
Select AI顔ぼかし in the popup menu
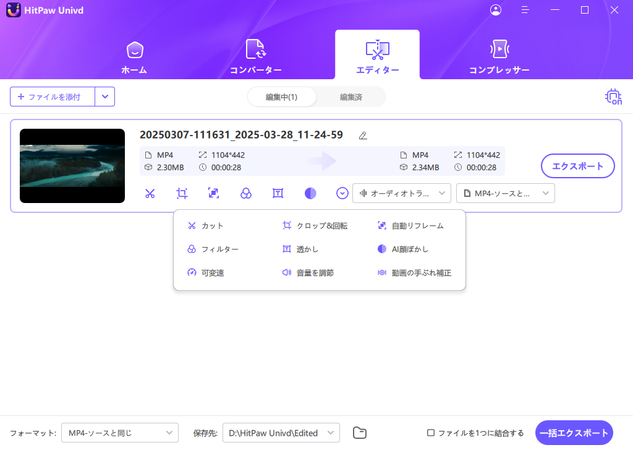click(403, 249)
